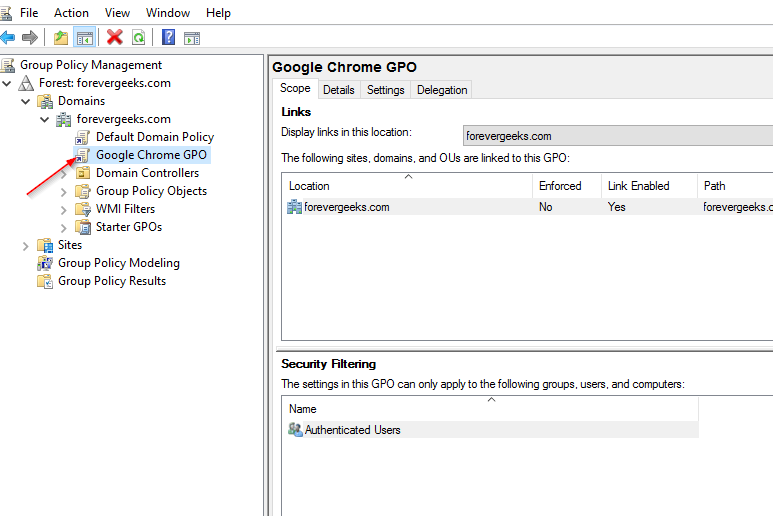773x516 pixels.
Task: Collapse the forevergeeks.com domain node
Action: coord(44,119)
